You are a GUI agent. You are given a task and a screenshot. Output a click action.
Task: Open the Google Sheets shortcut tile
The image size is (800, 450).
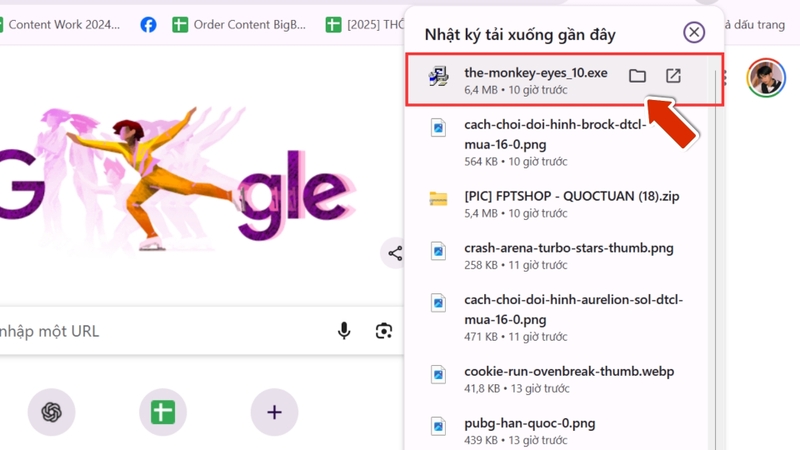pos(163,412)
